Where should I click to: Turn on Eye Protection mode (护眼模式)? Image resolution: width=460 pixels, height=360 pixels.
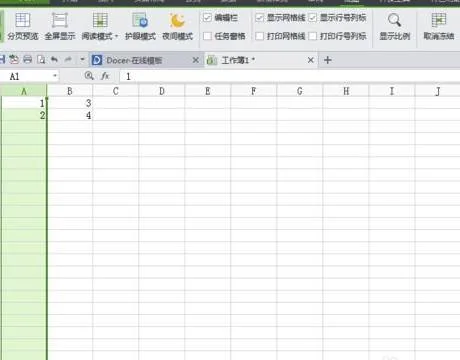click(140, 27)
